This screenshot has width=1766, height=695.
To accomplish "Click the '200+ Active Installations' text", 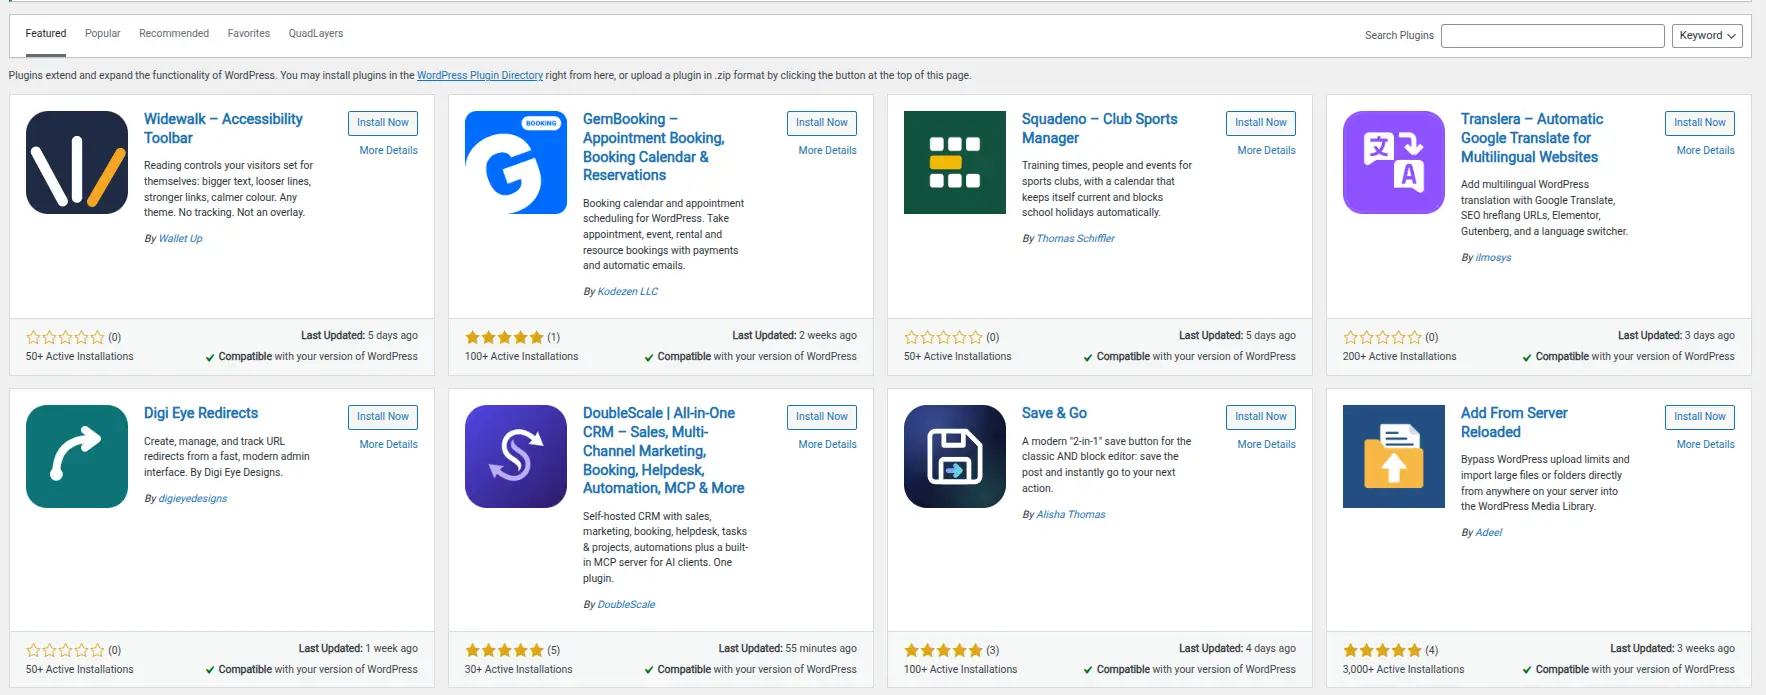I will click(x=1400, y=357).
